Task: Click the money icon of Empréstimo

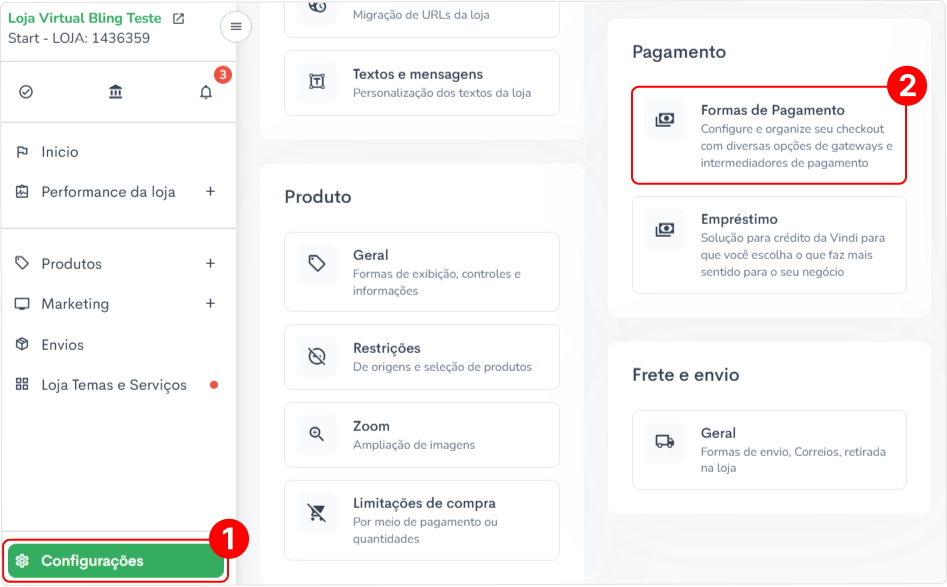Action: pos(665,229)
